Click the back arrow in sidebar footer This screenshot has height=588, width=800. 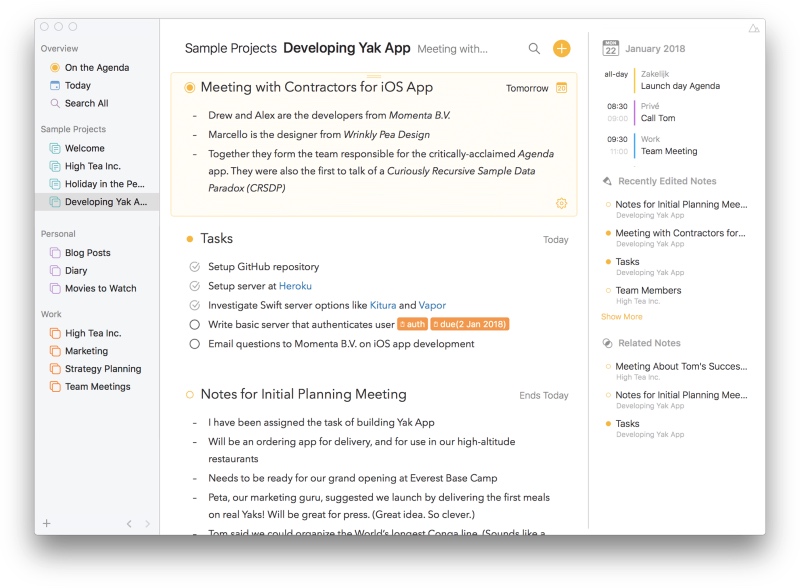(x=128, y=523)
